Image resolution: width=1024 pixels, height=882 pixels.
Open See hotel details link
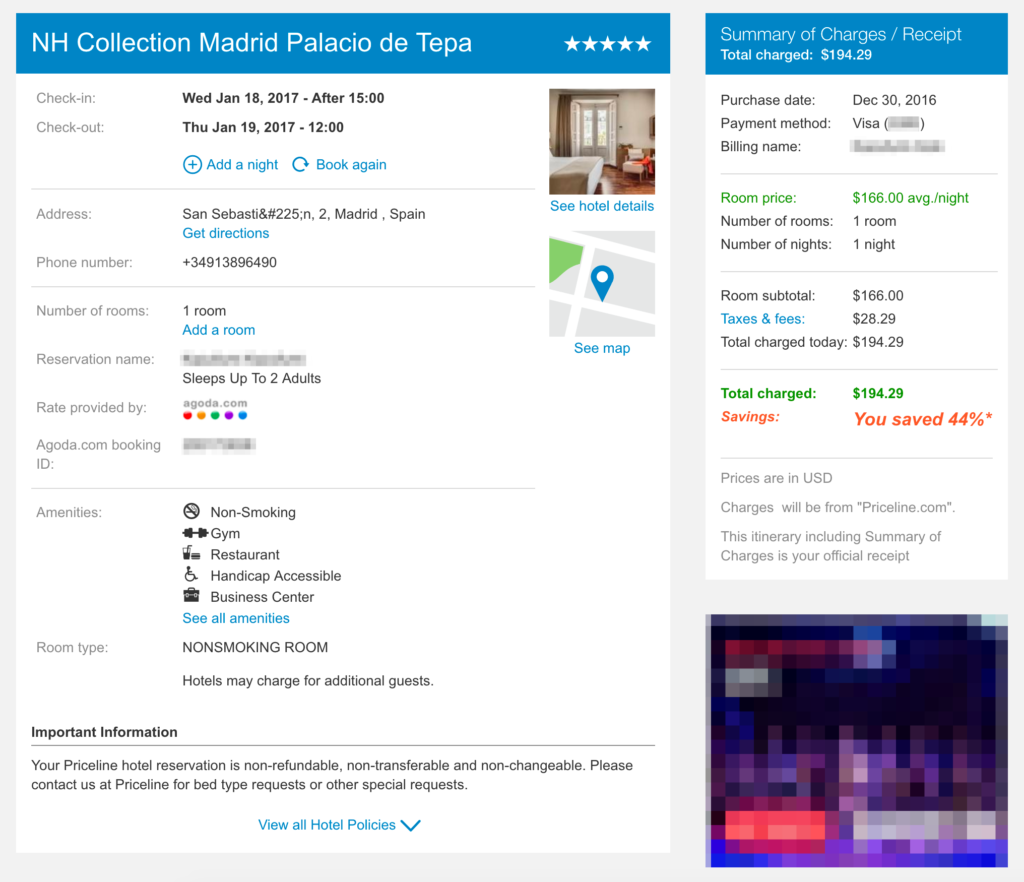coord(602,206)
